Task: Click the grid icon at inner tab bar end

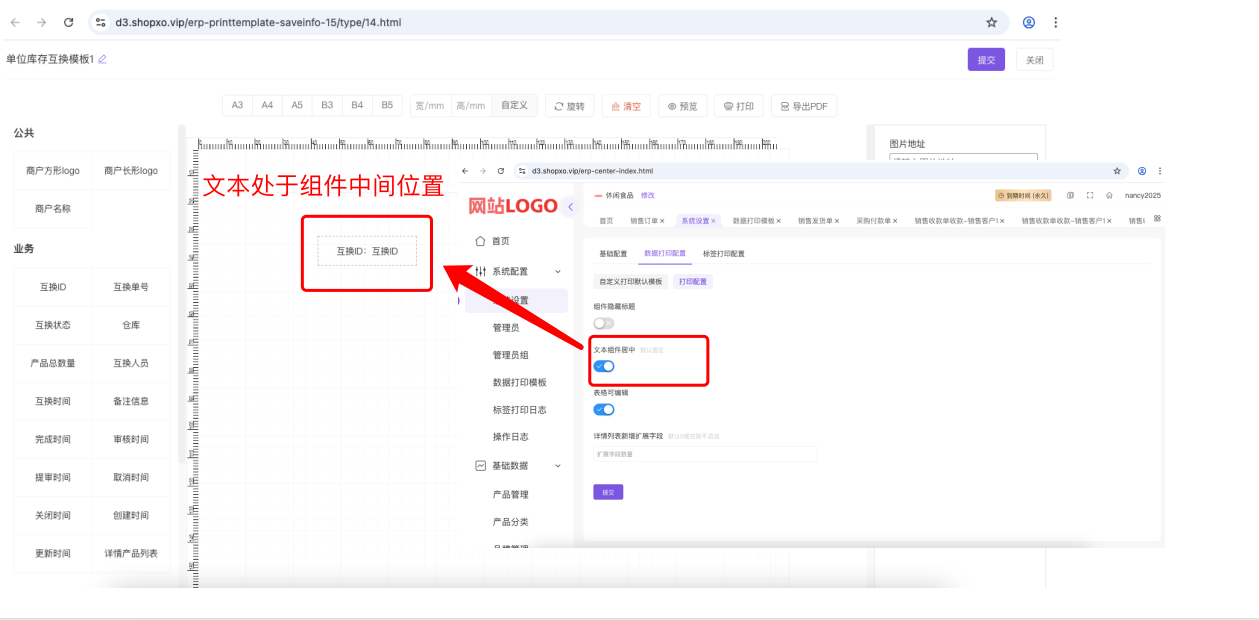Action: (x=1157, y=218)
